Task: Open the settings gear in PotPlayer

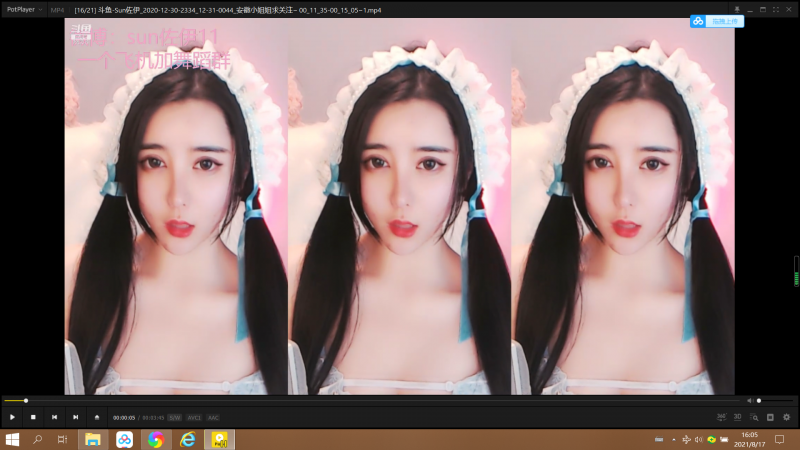Action: coord(786,417)
